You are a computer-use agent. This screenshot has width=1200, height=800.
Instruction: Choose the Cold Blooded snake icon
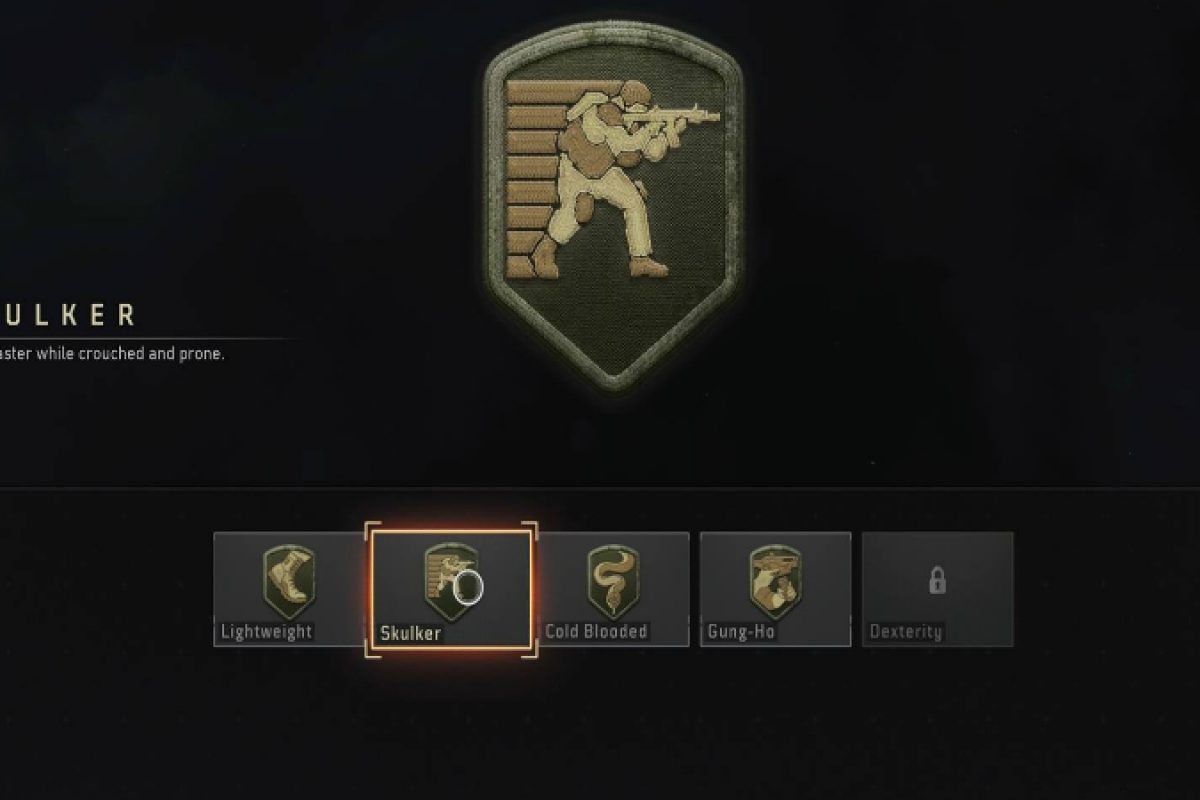point(611,582)
